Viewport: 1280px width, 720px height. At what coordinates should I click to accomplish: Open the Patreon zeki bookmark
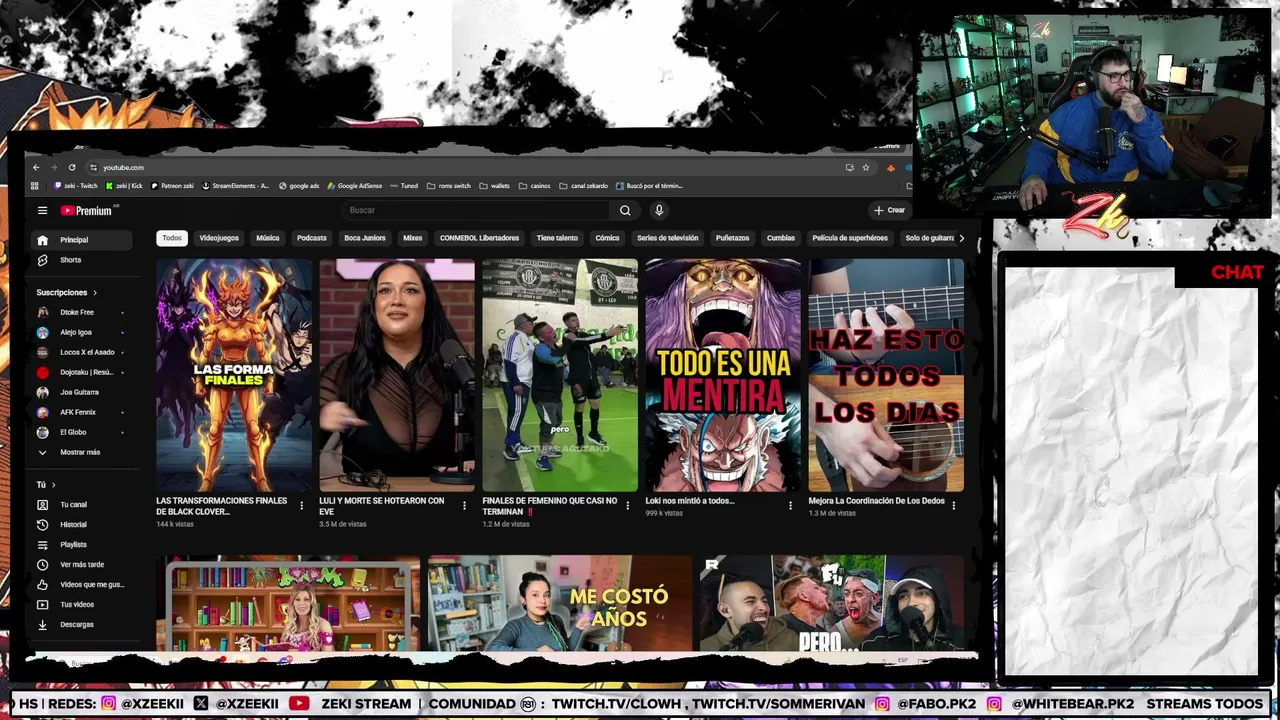[172, 186]
